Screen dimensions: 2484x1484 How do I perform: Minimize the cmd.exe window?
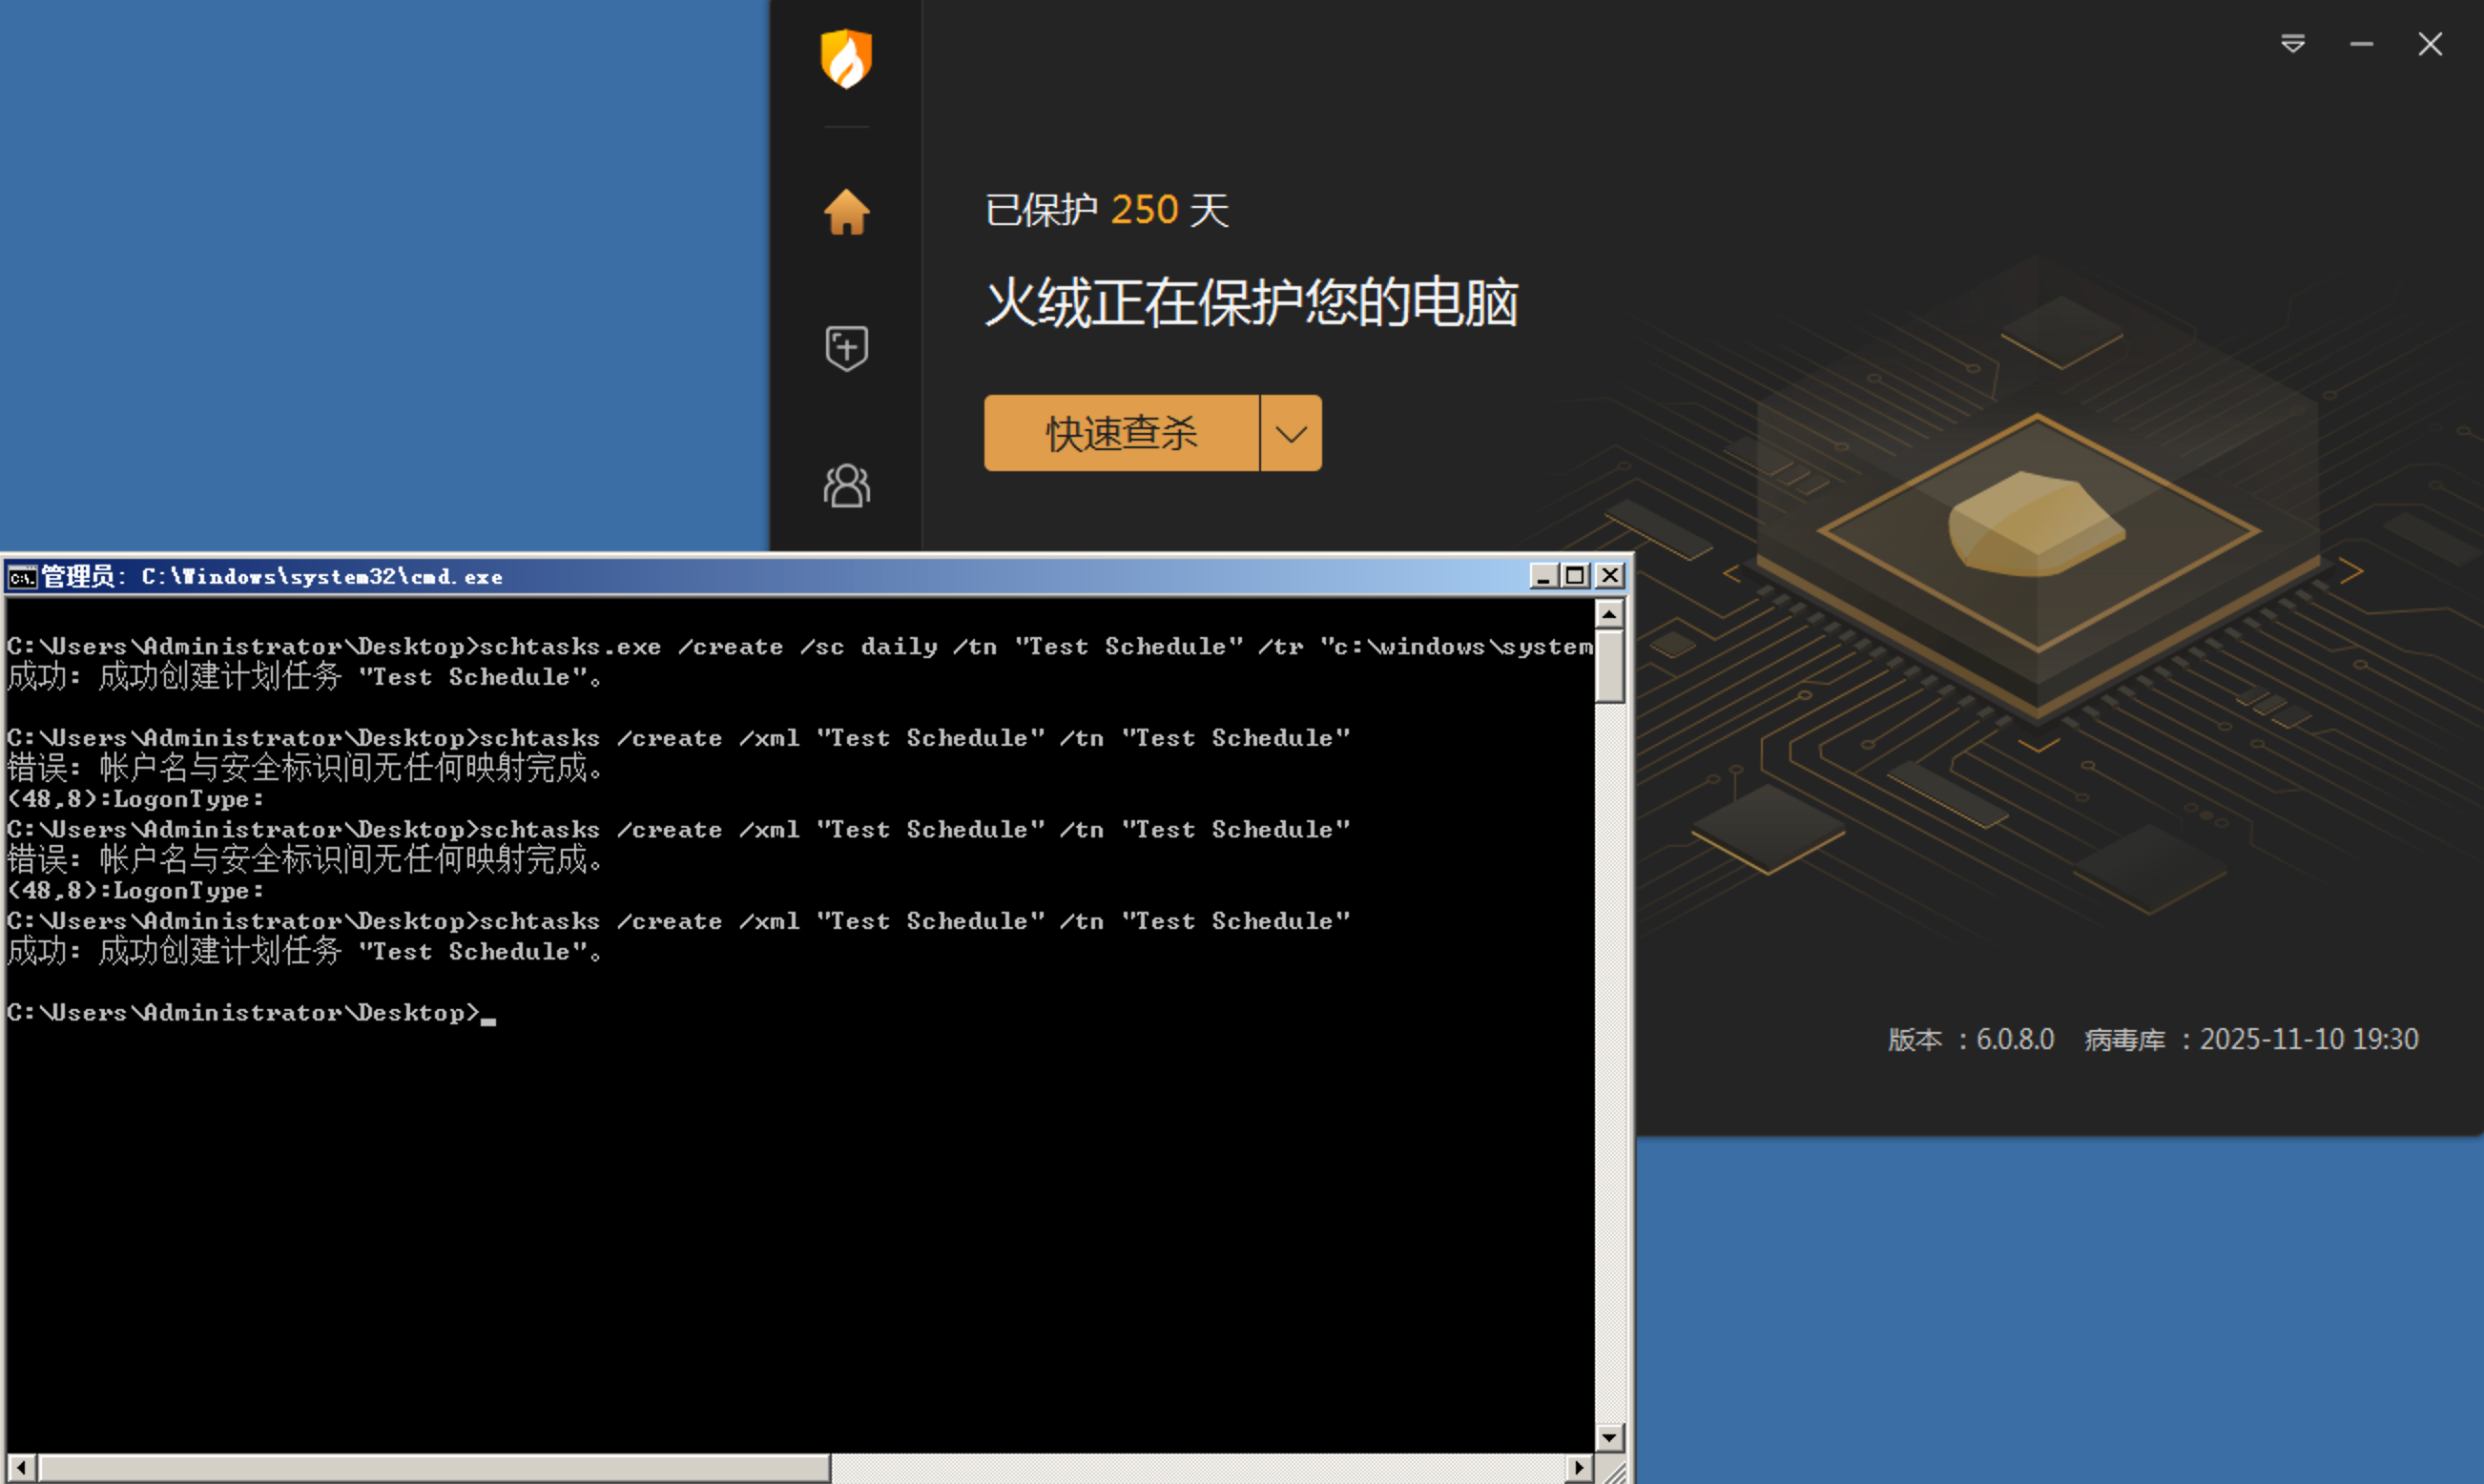point(1543,576)
